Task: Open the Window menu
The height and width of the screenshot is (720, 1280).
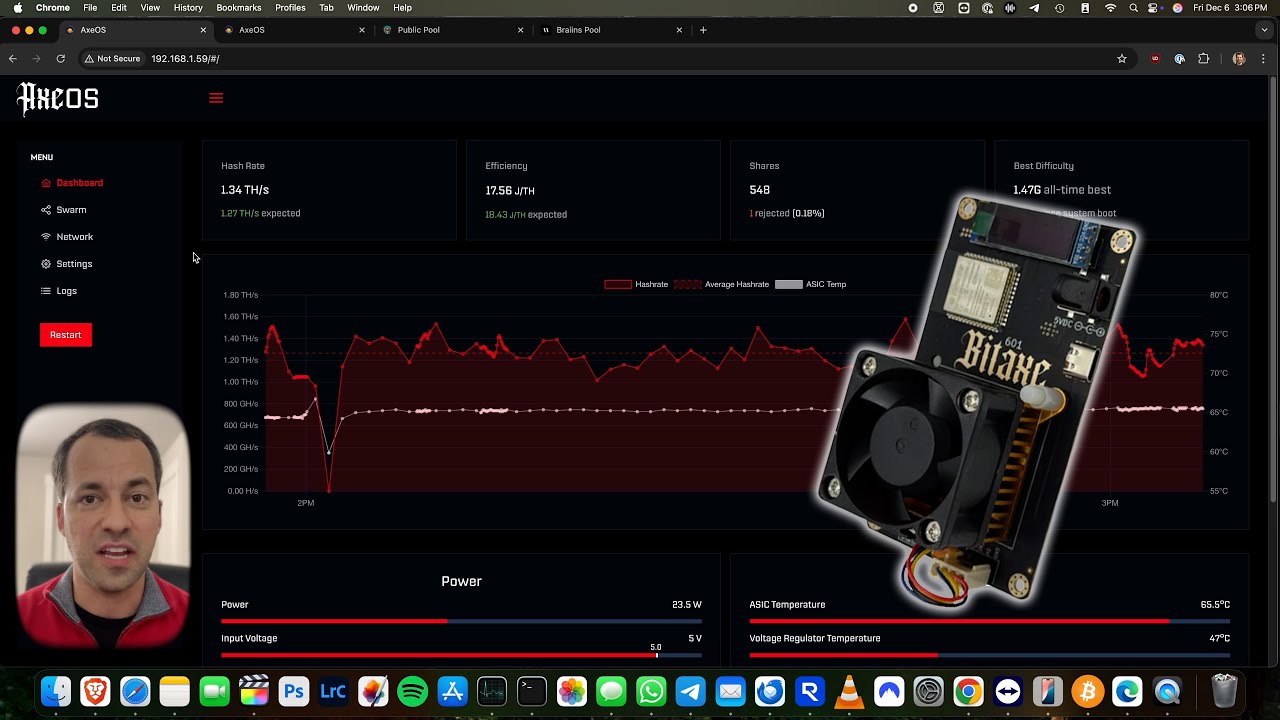Action: 363,8
